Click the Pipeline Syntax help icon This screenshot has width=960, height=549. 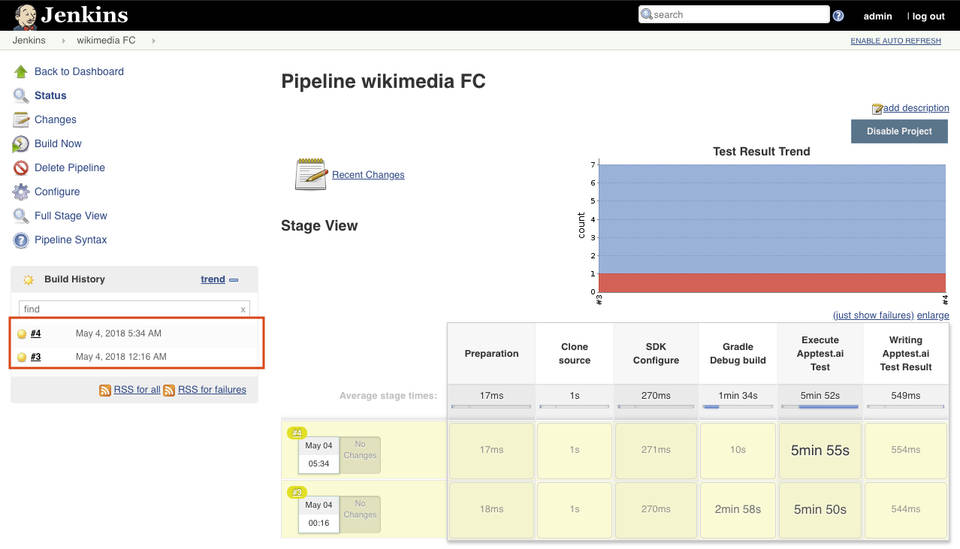21,240
